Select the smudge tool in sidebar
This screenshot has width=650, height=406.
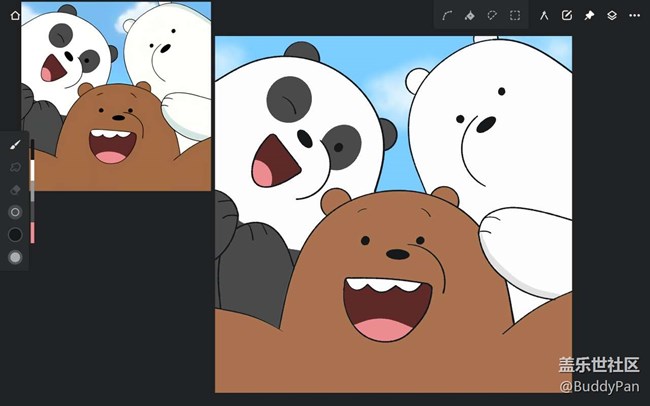pyautogui.click(x=15, y=167)
